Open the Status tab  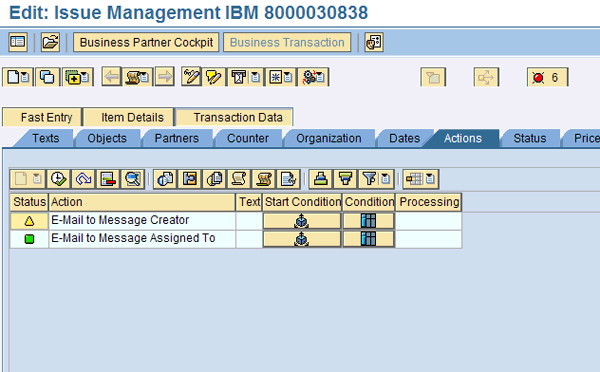(x=530, y=138)
